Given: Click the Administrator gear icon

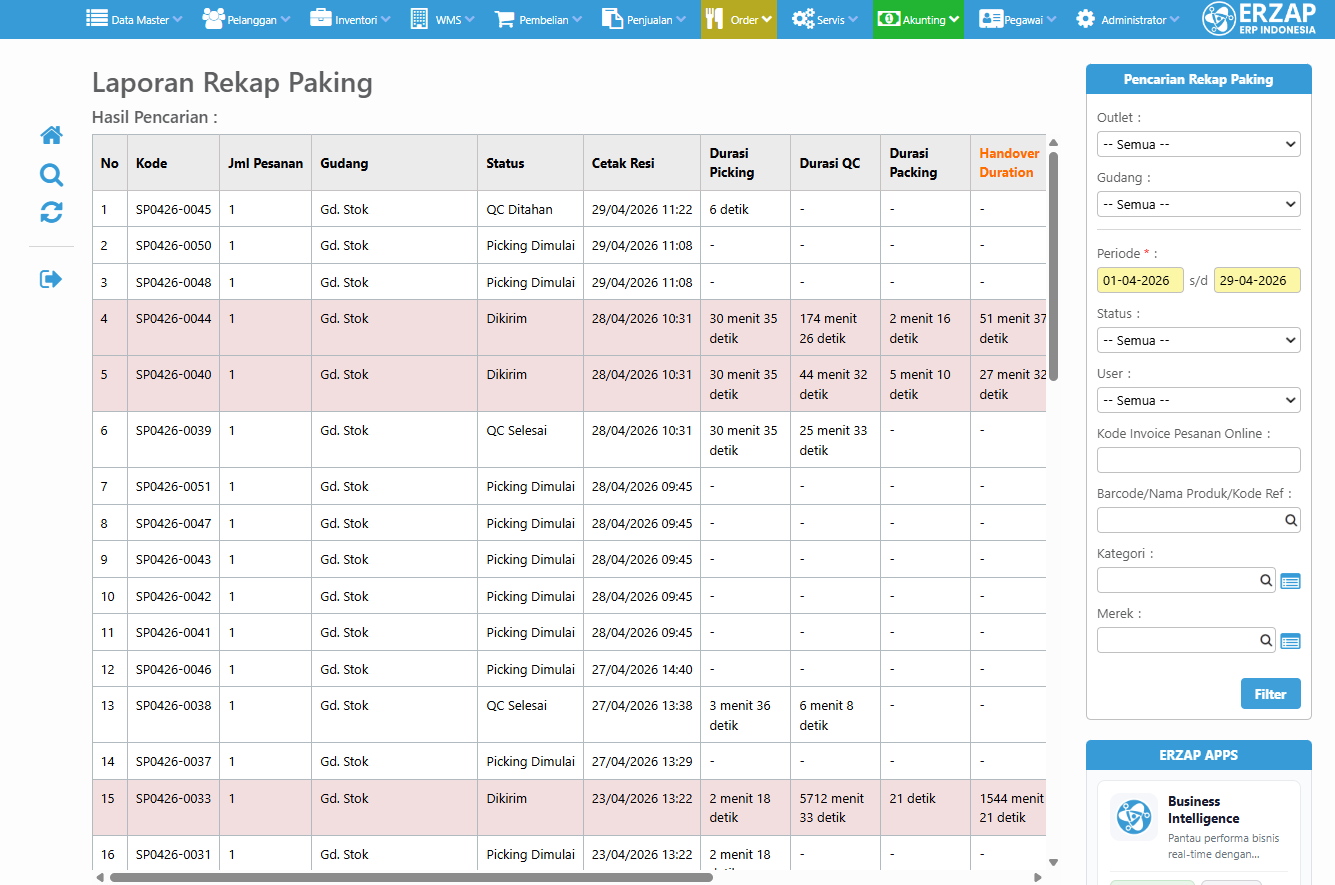Looking at the screenshot, I should (1086, 18).
